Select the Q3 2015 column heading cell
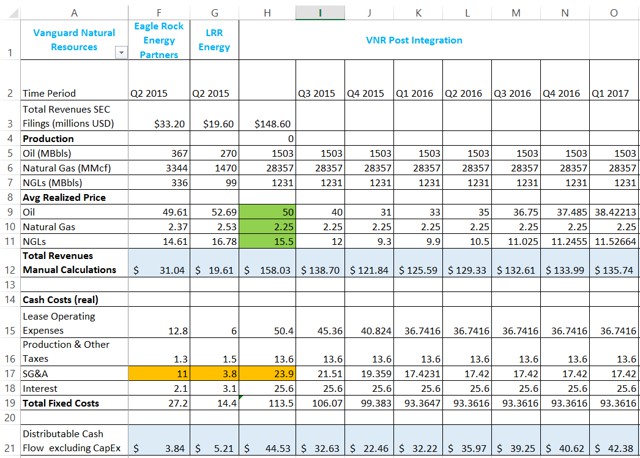 coord(320,80)
